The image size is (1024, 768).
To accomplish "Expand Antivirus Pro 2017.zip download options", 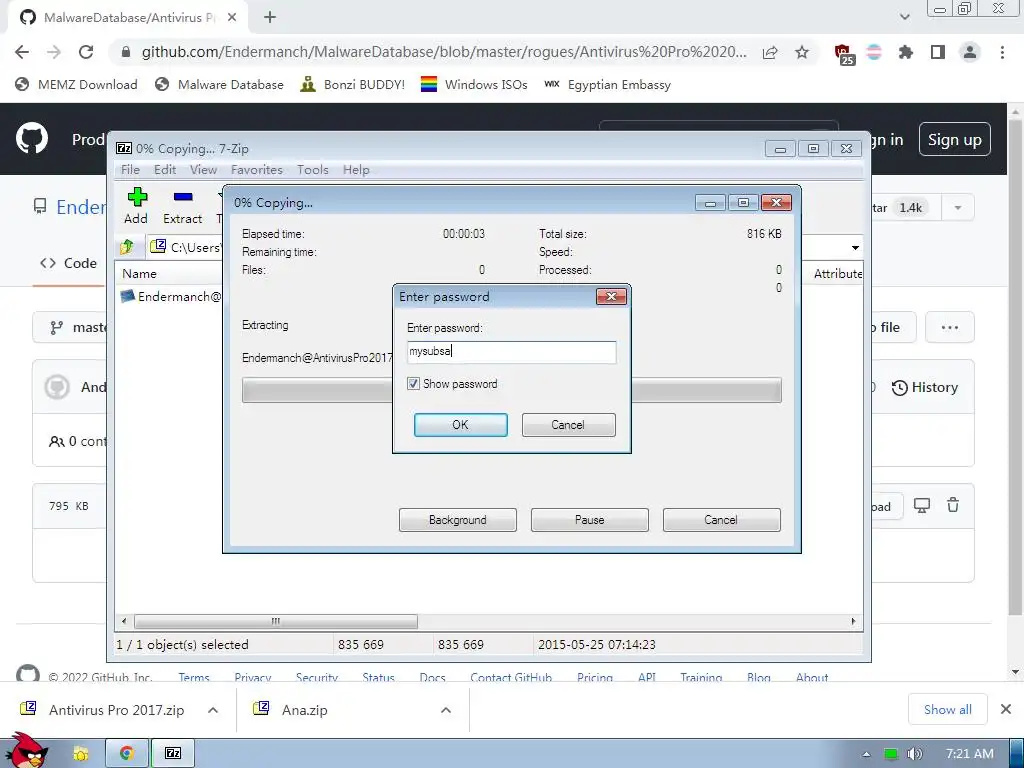I will coord(213,710).
